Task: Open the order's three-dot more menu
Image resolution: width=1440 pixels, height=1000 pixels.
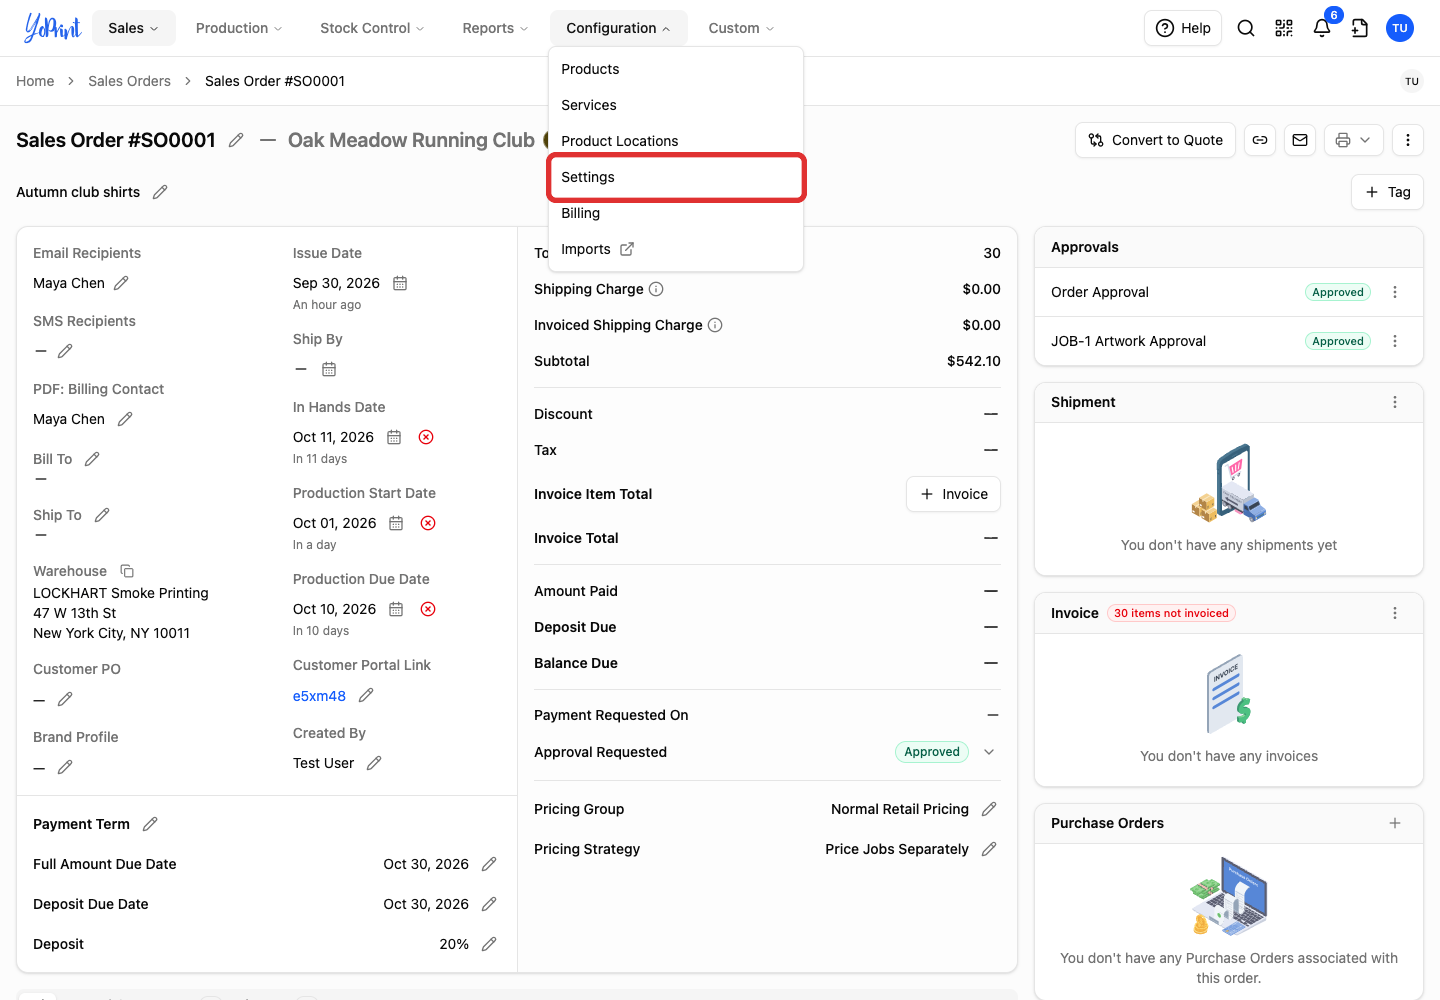Action: (x=1408, y=140)
